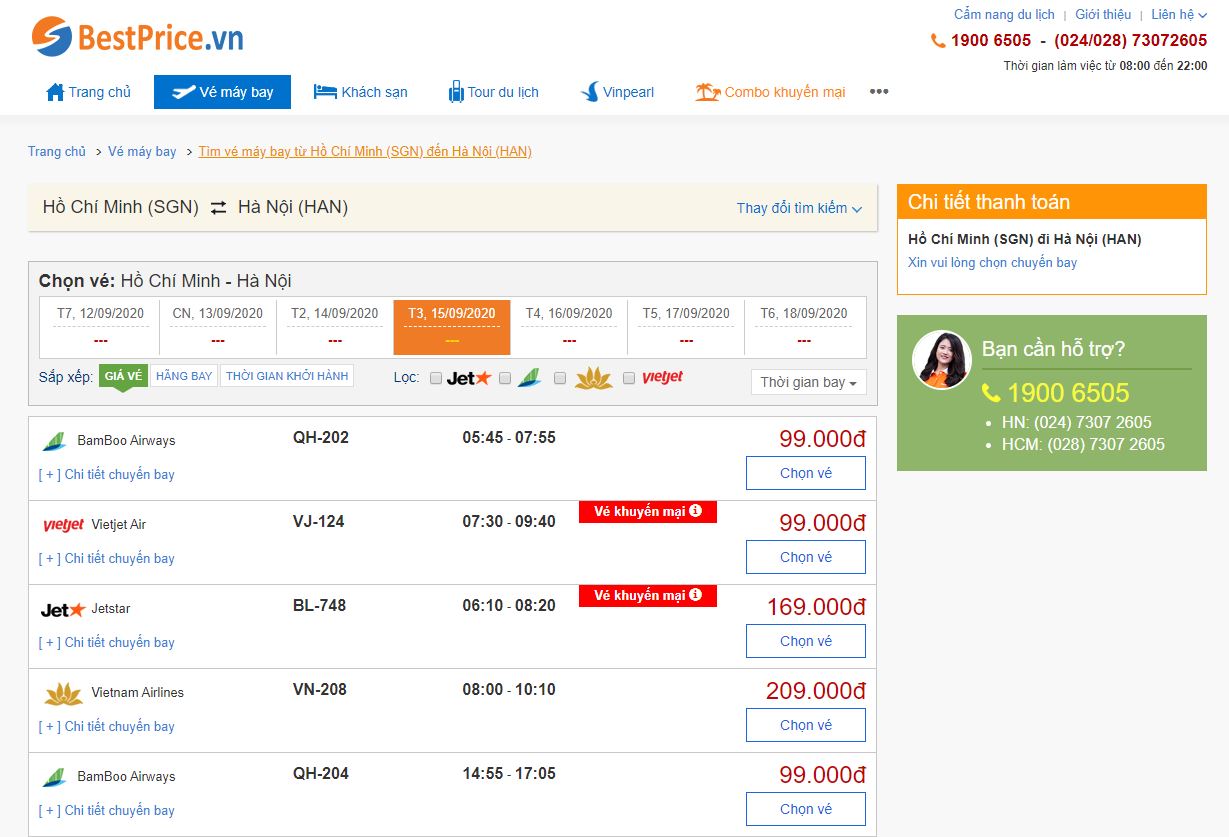The image size is (1229, 837).
Task: Click Chọn vé for flight QH-202
Action: [806, 473]
